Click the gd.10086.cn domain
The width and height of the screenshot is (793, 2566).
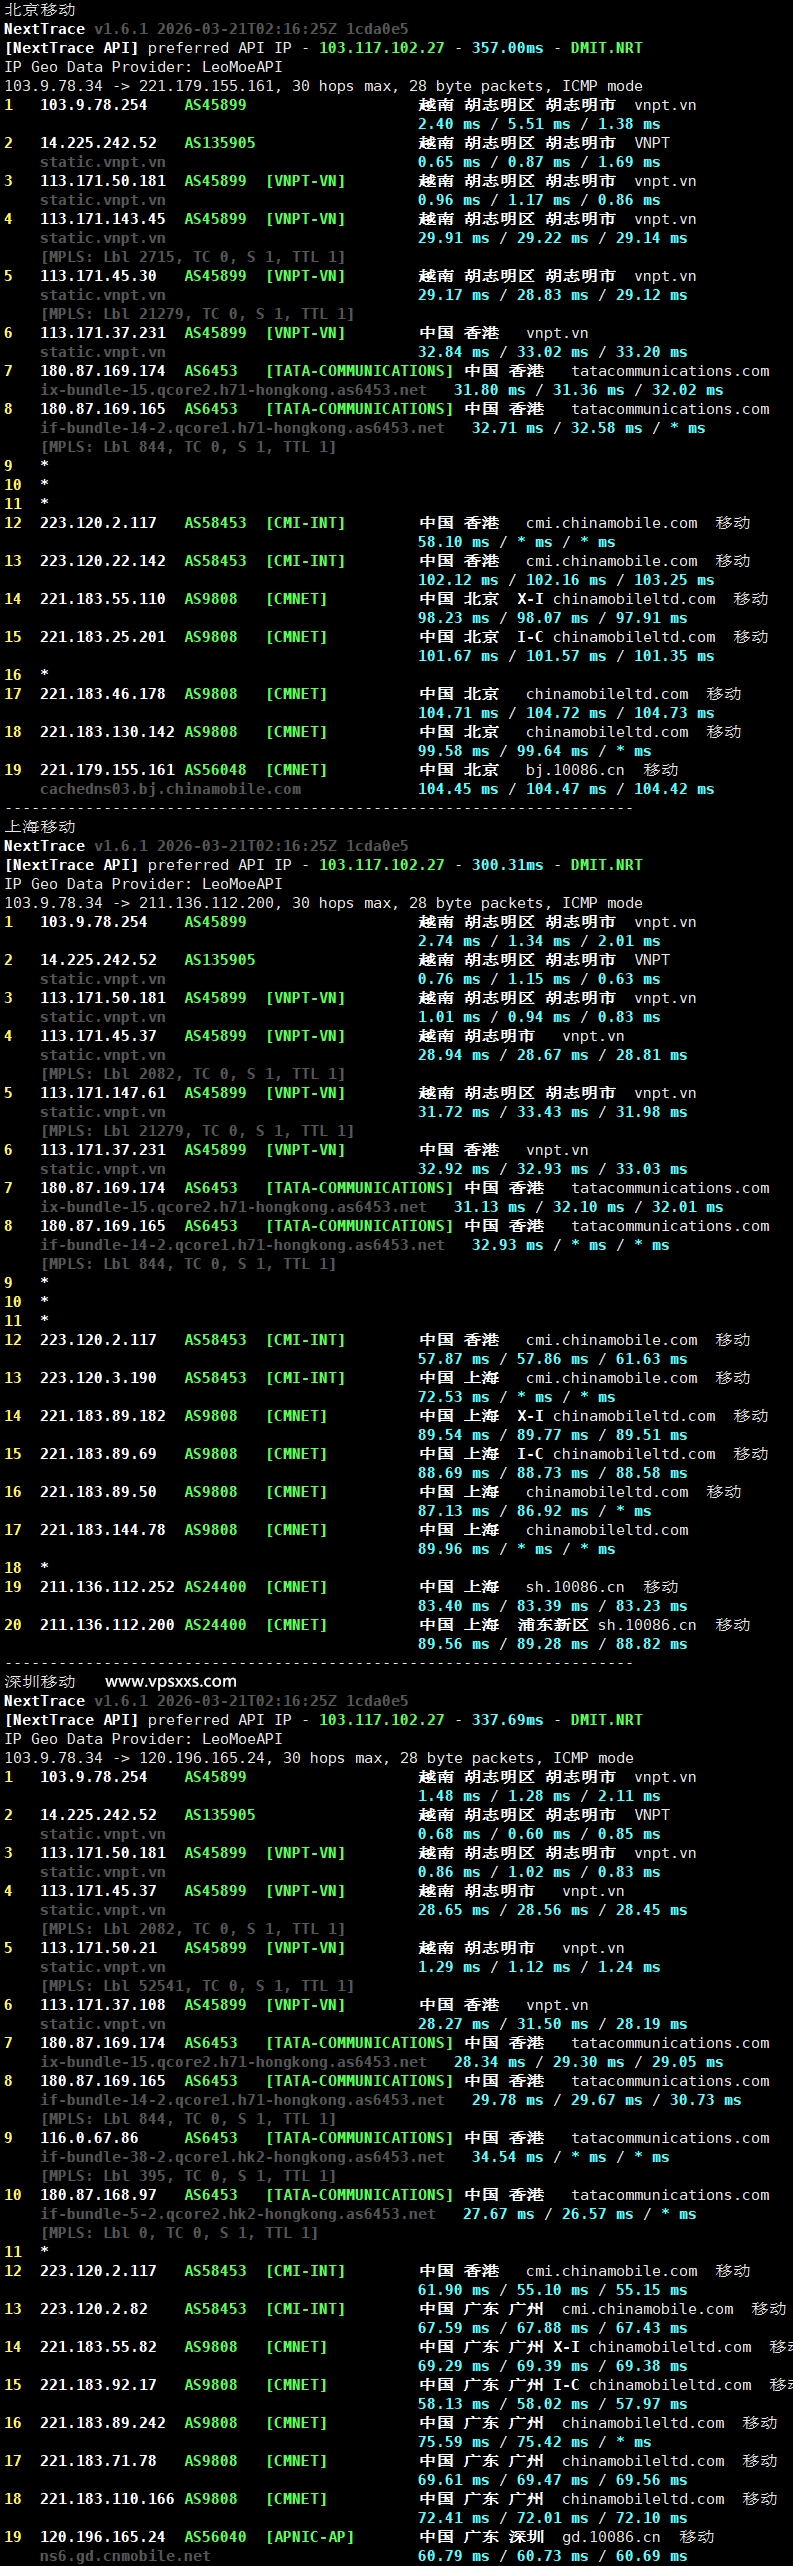611,2537
